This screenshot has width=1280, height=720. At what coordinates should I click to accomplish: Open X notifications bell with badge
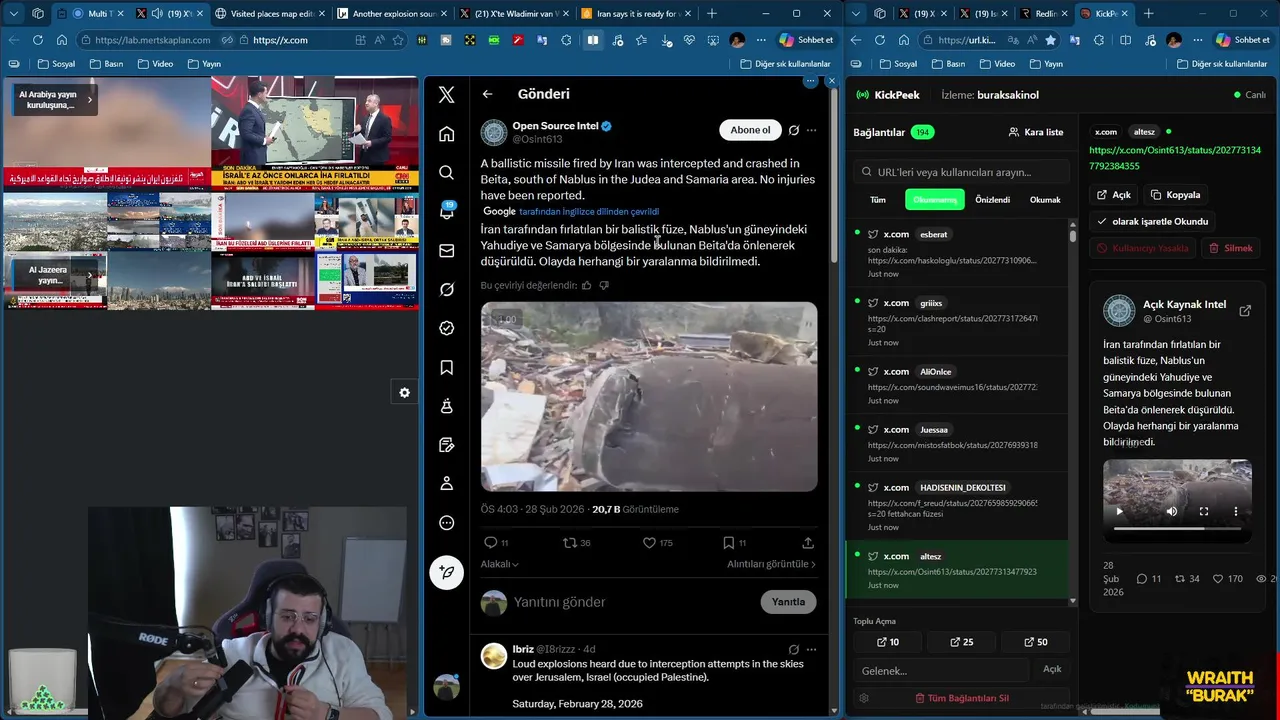[447, 211]
